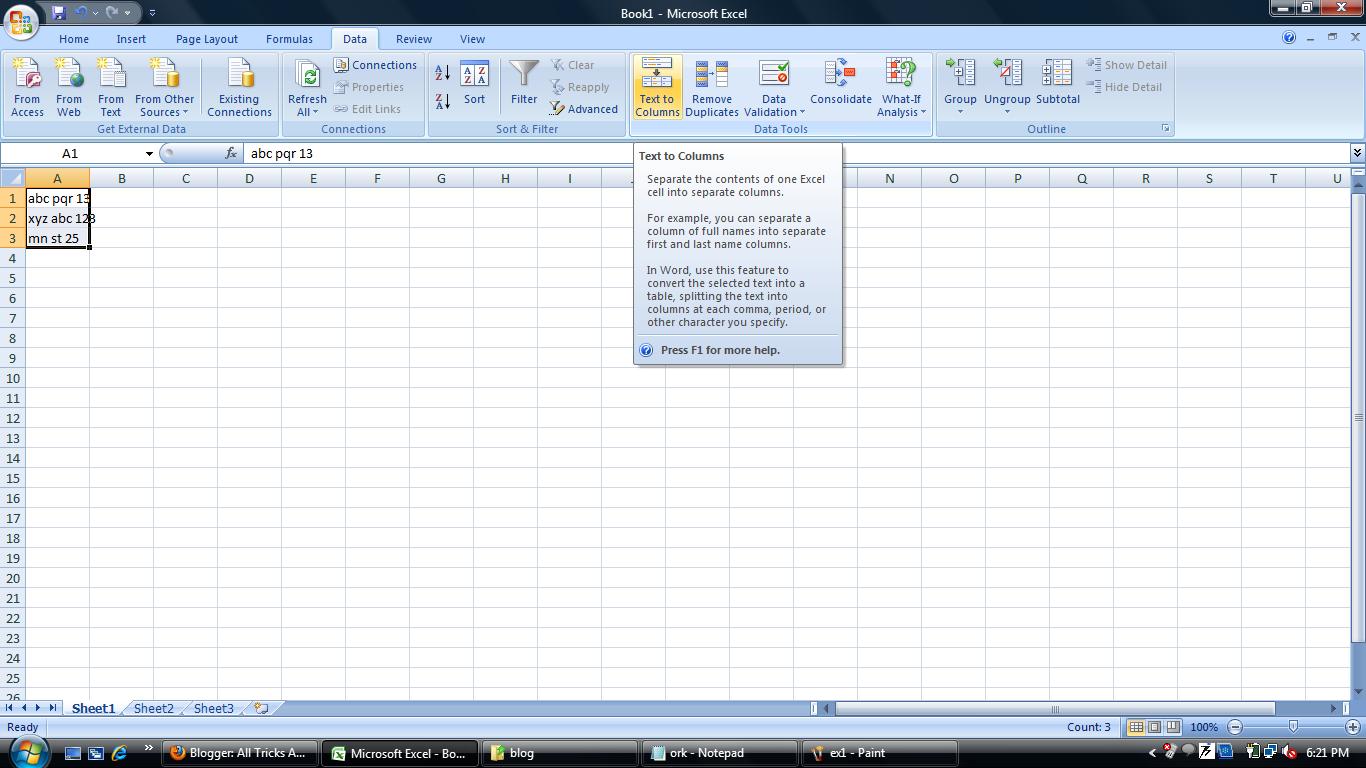The height and width of the screenshot is (768, 1366).
Task: Open the Name Box dropdown
Action: click(x=149, y=153)
